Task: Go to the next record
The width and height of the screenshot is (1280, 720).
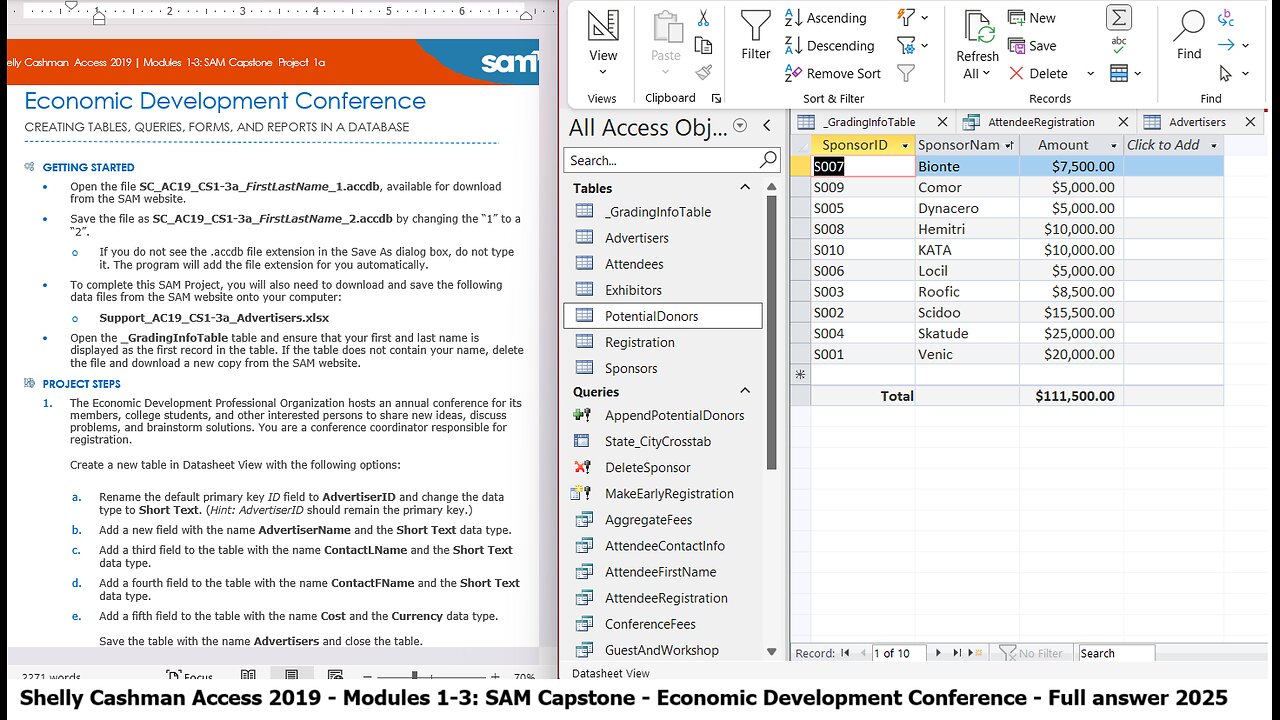Action: [x=938, y=653]
